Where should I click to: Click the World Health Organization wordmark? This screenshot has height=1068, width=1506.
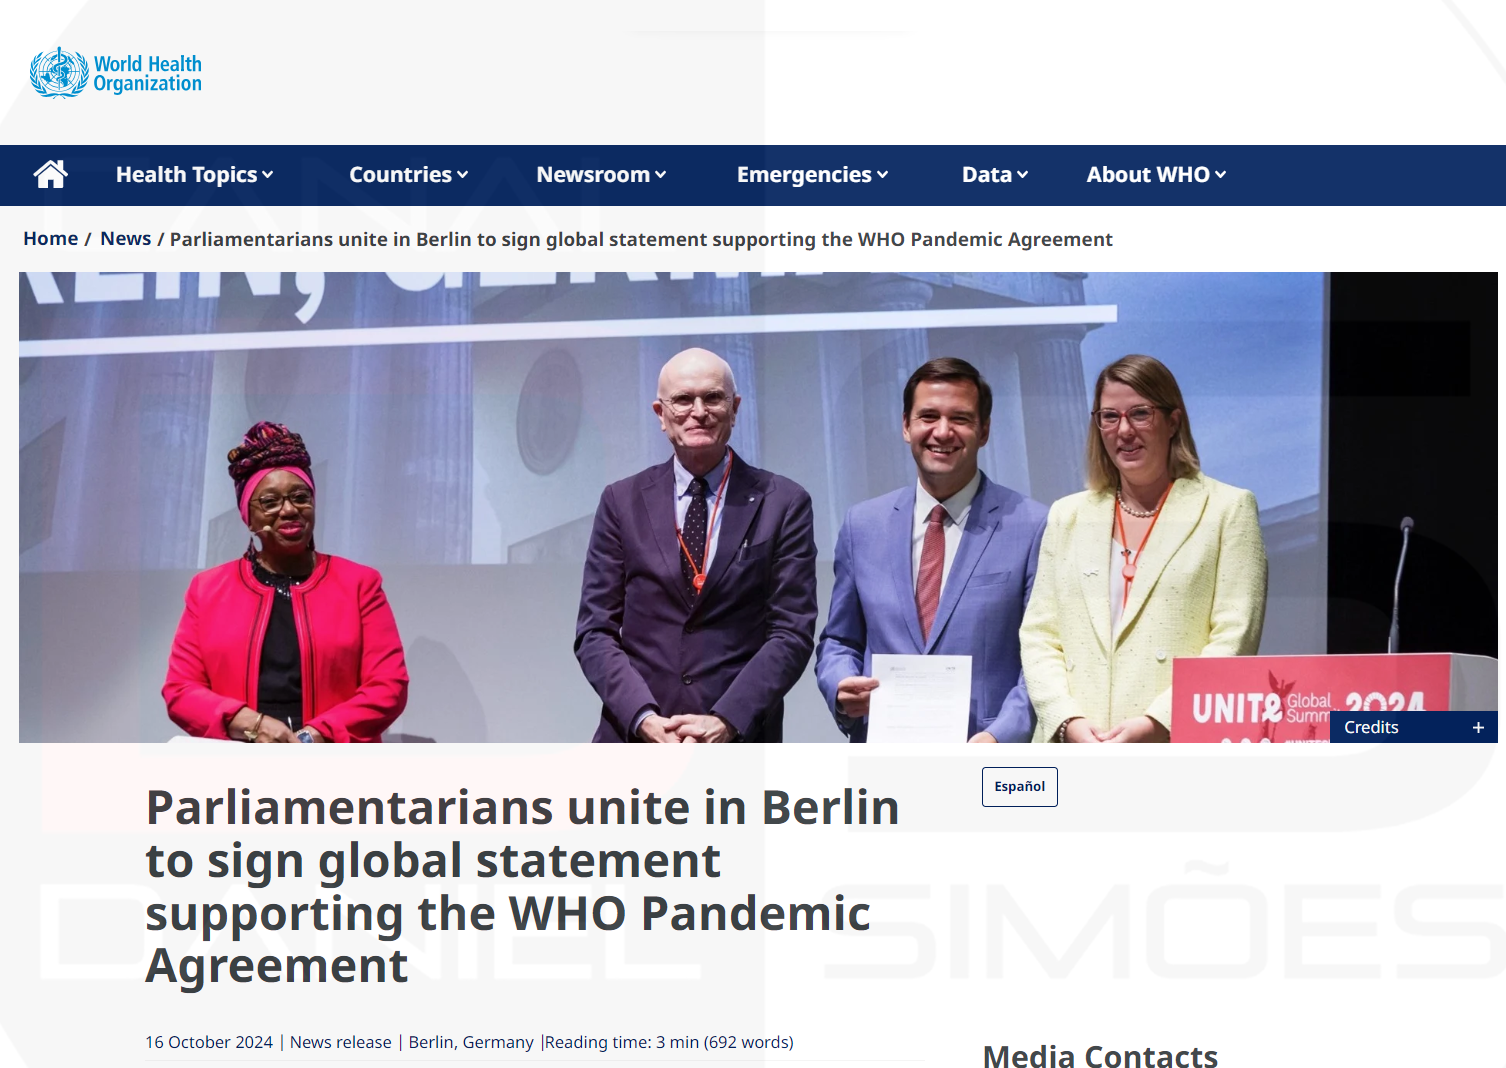point(148,74)
